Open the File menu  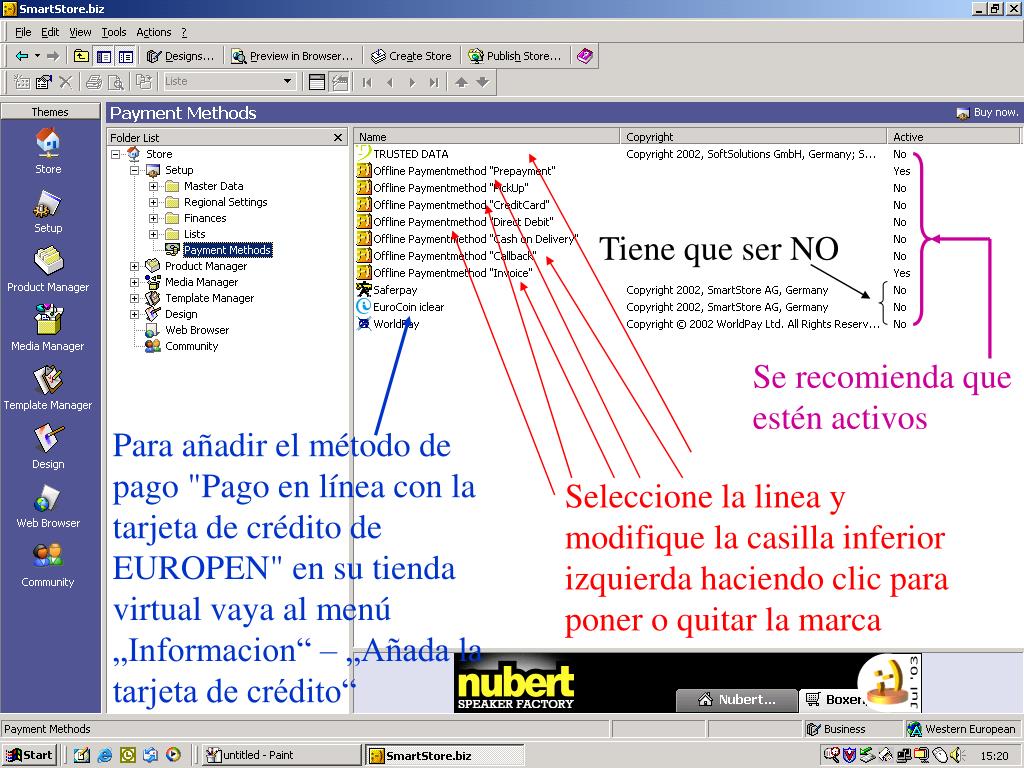(x=23, y=32)
